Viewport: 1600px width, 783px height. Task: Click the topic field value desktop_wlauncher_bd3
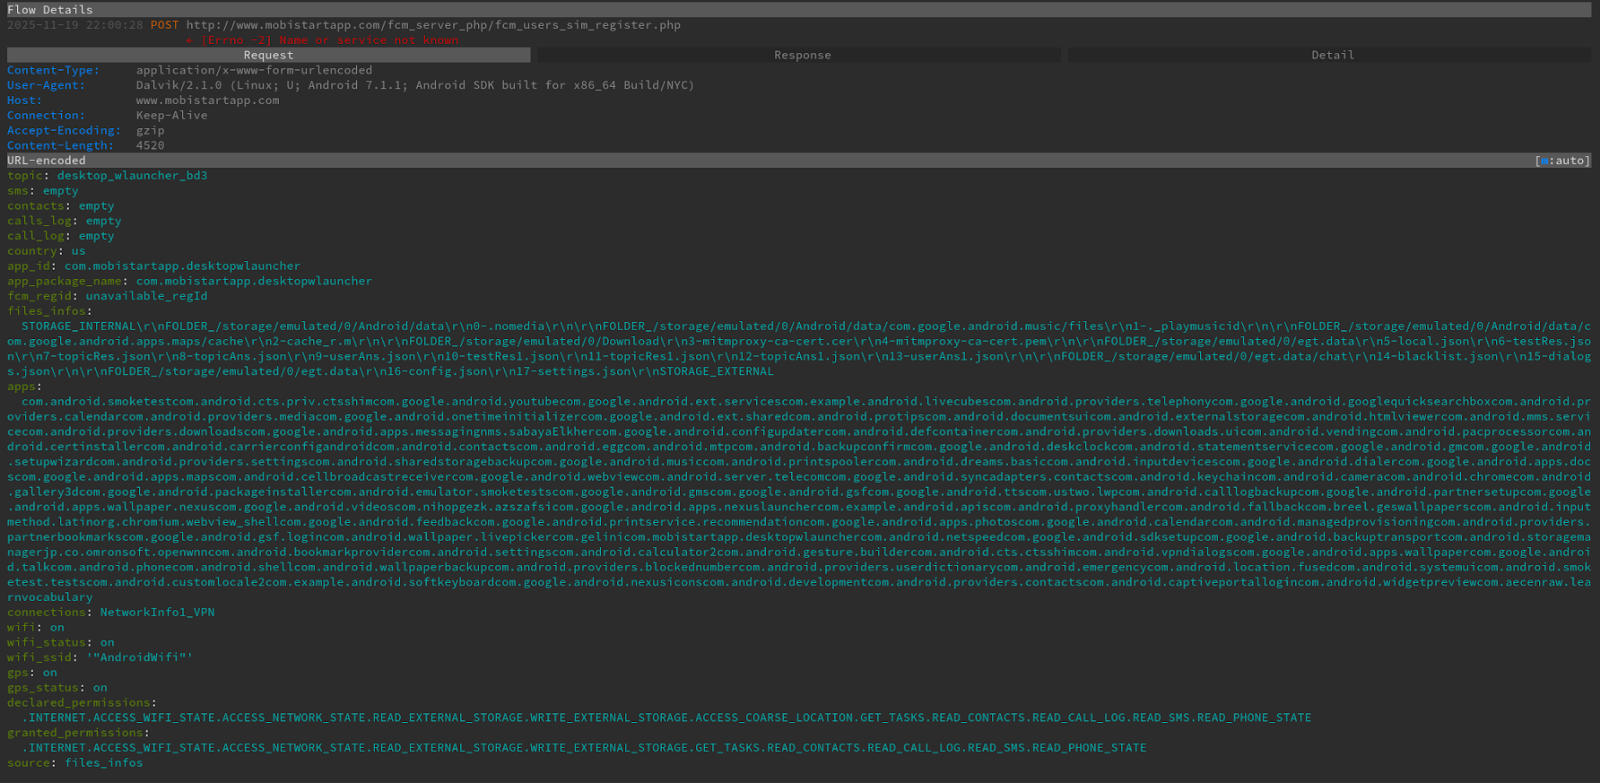click(x=132, y=175)
